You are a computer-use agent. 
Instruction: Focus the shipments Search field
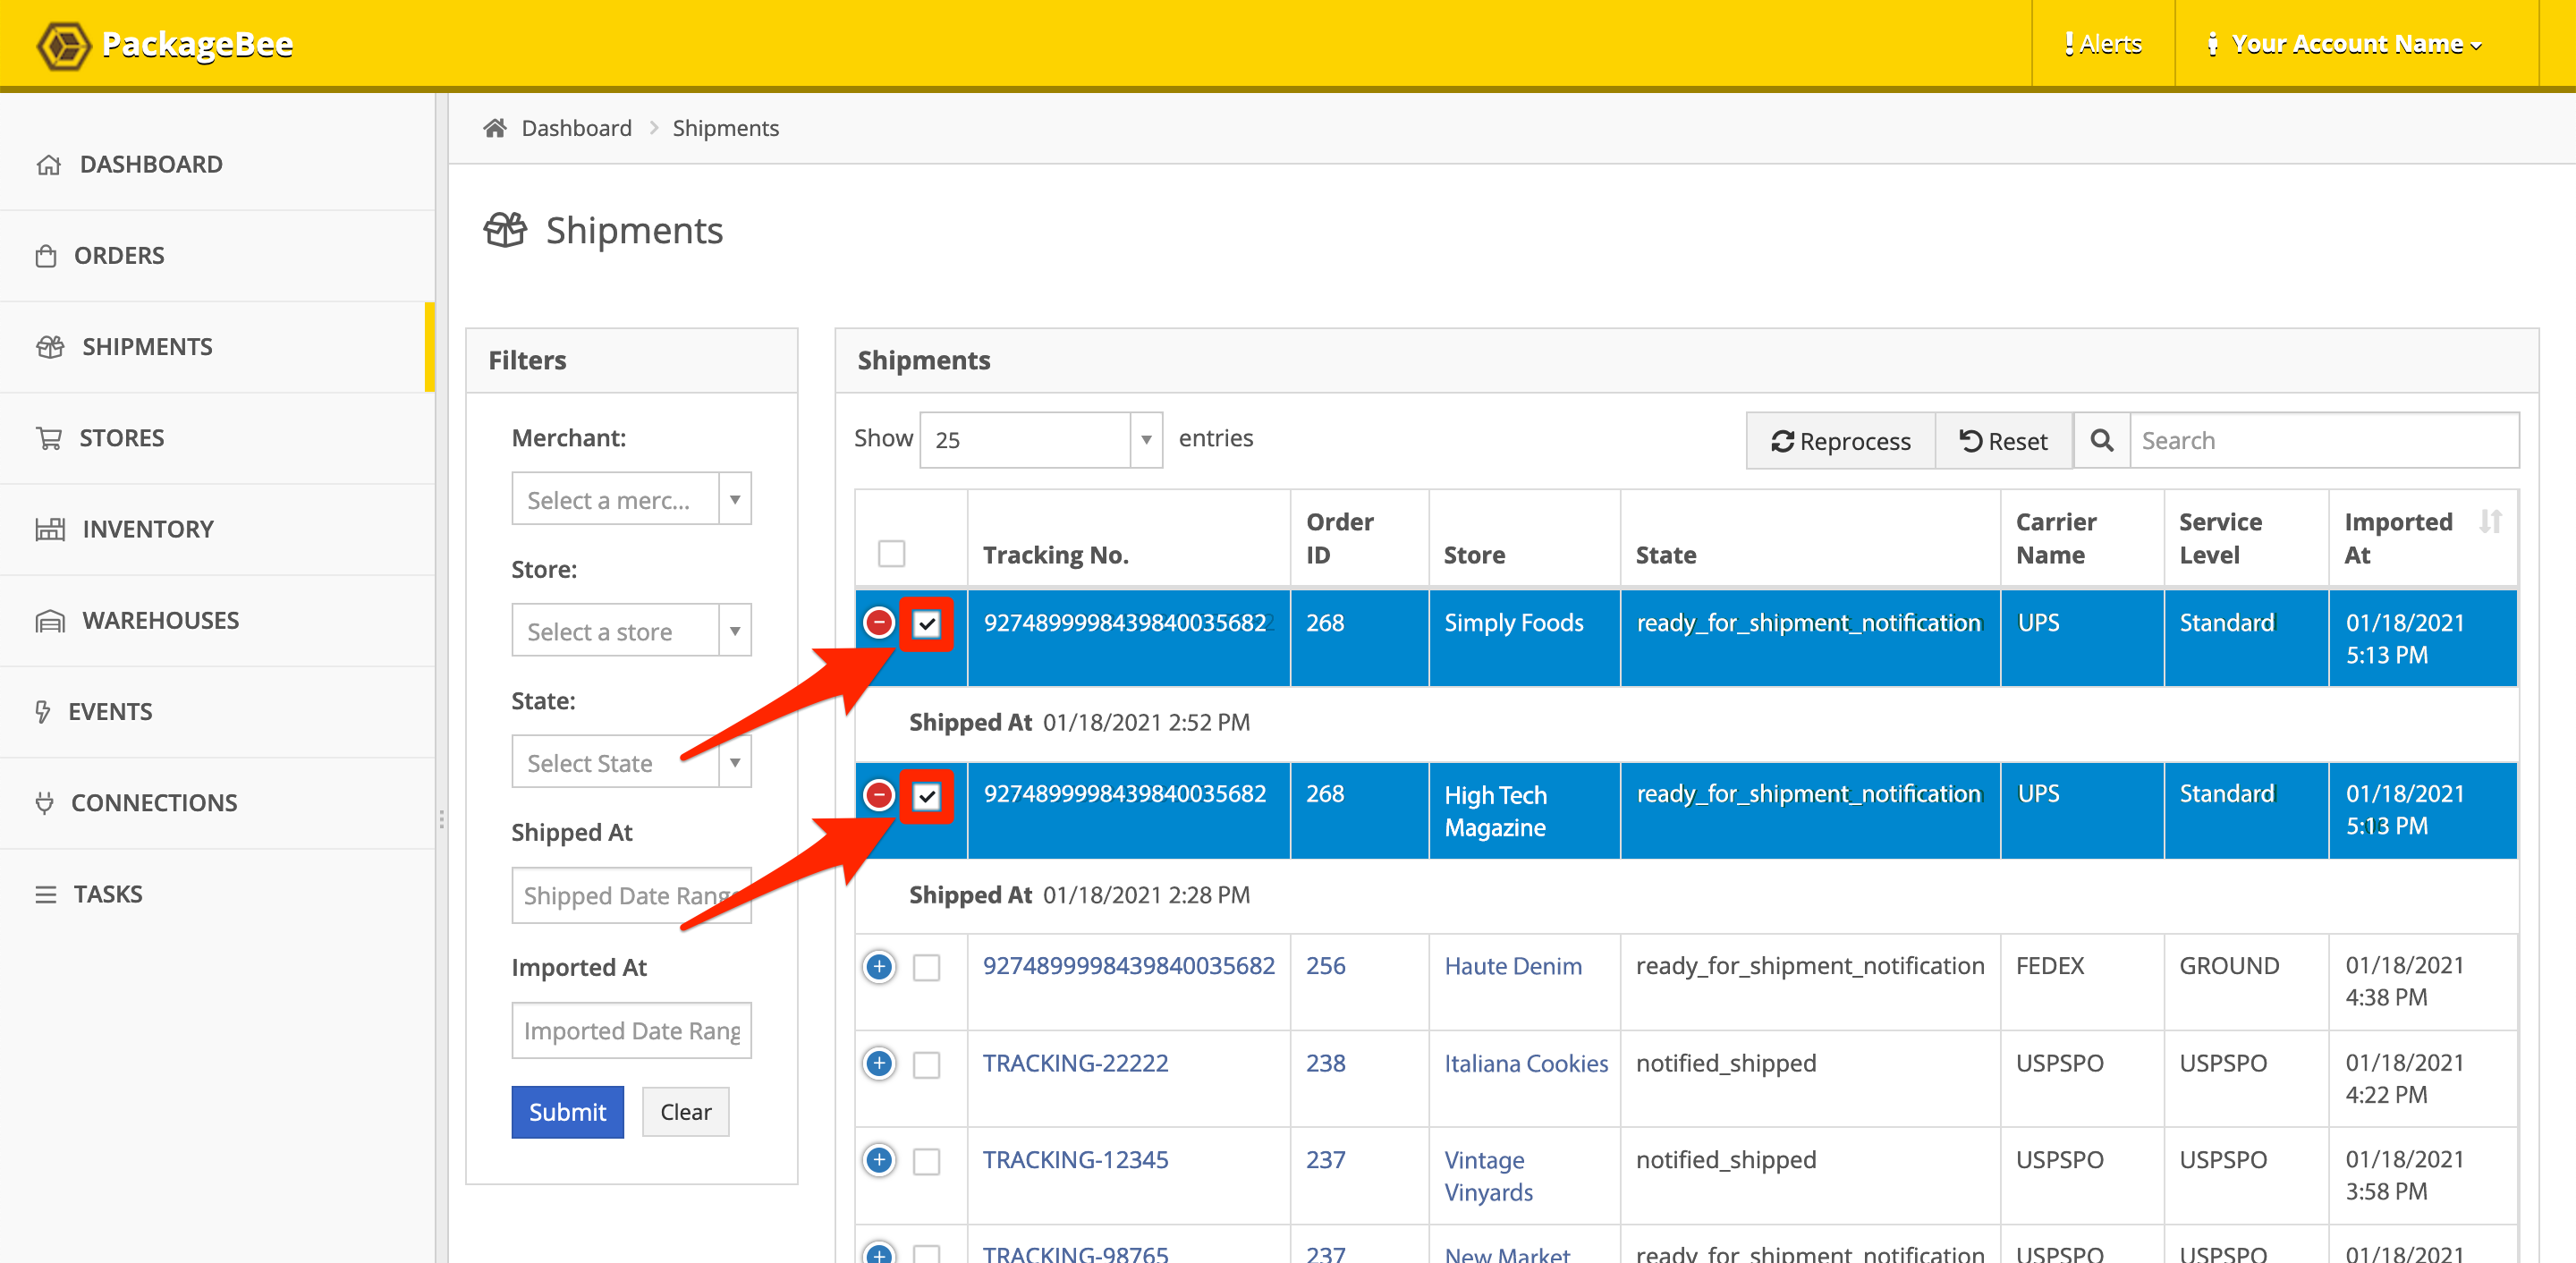2324,440
